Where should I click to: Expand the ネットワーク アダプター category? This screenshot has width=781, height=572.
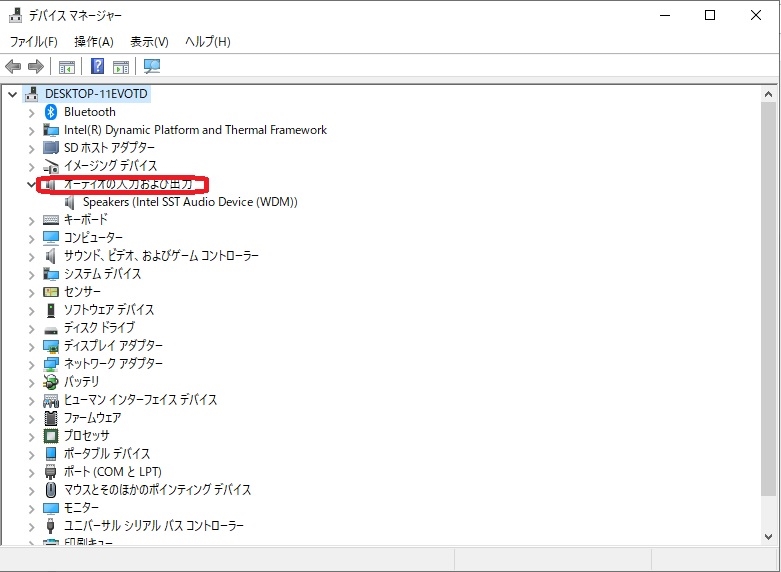point(31,364)
